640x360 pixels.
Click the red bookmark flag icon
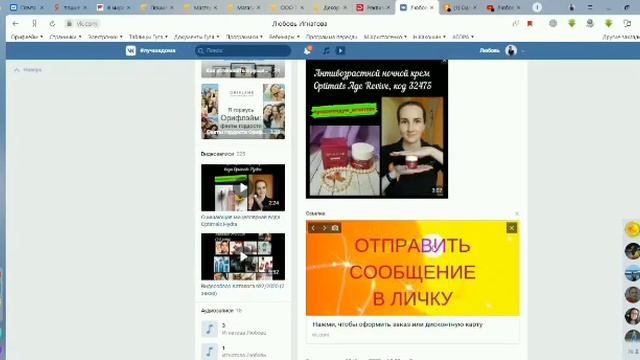(530, 24)
